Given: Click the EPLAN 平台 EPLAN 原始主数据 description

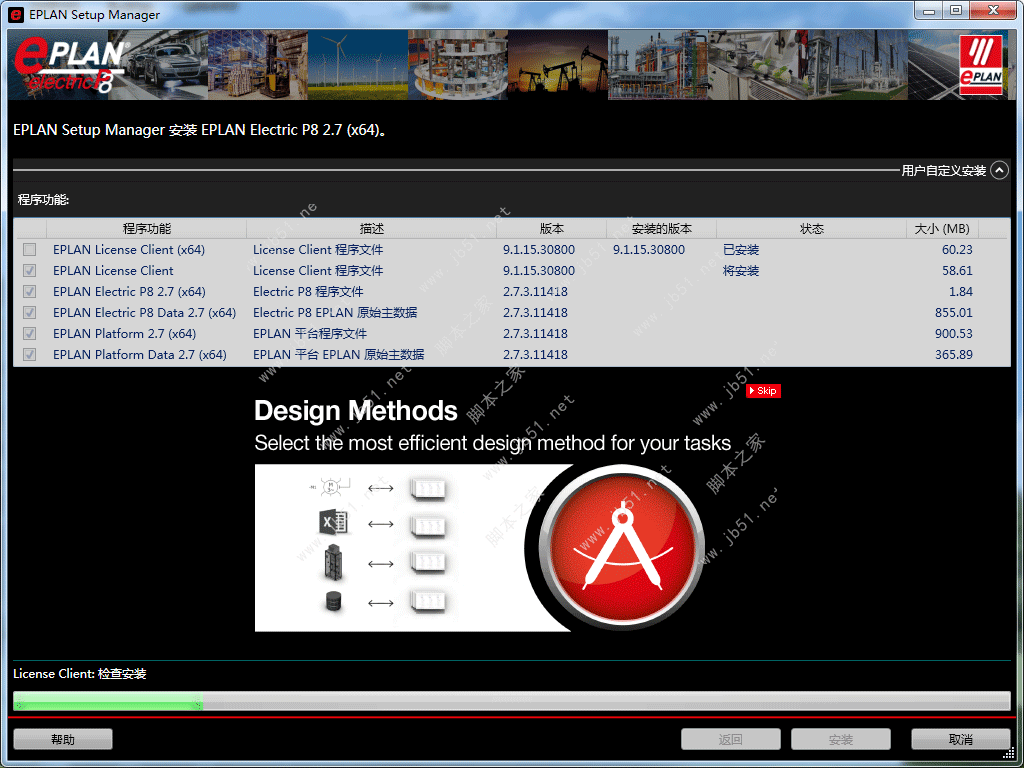Looking at the screenshot, I should [338, 354].
